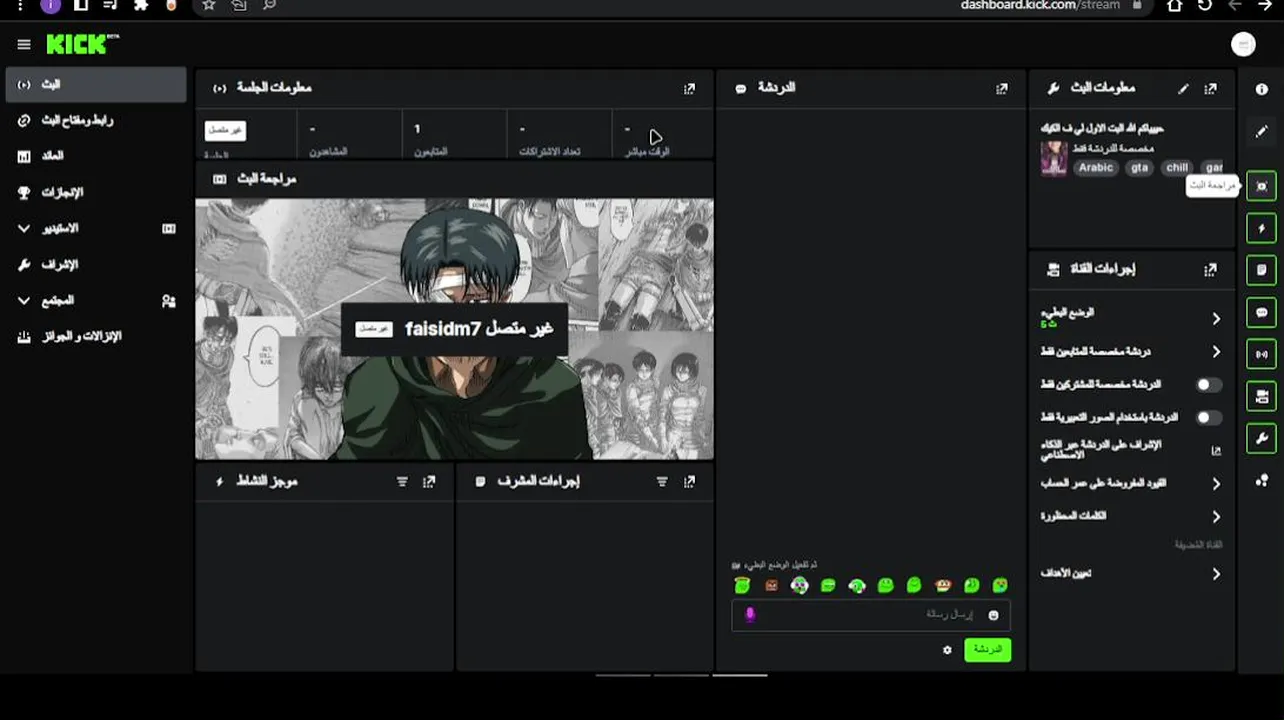The width and height of the screenshot is (1284, 720).
Task: Click the stream preview image
Action: [454, 329]
